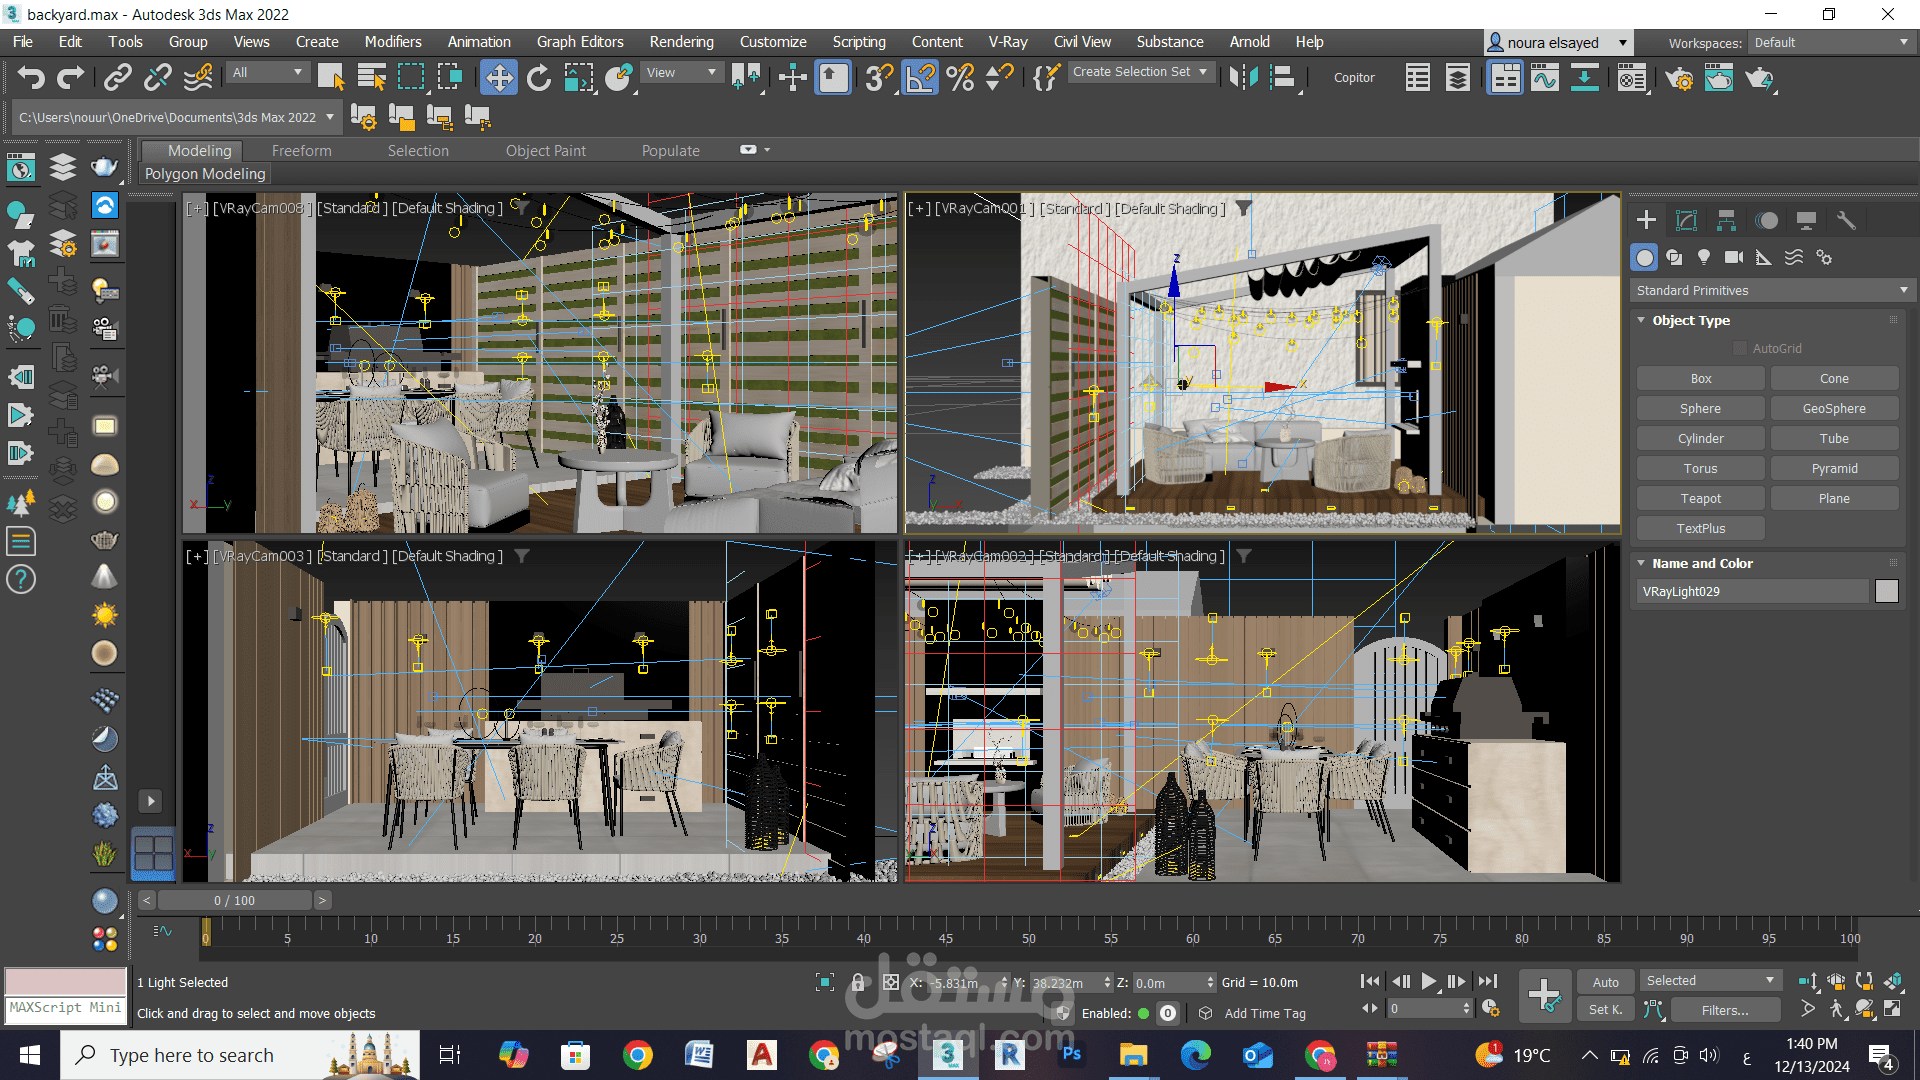This screenshot has width=1920, height=1080.
Task: Select the Select and Move tool
Action: [498, 78]
